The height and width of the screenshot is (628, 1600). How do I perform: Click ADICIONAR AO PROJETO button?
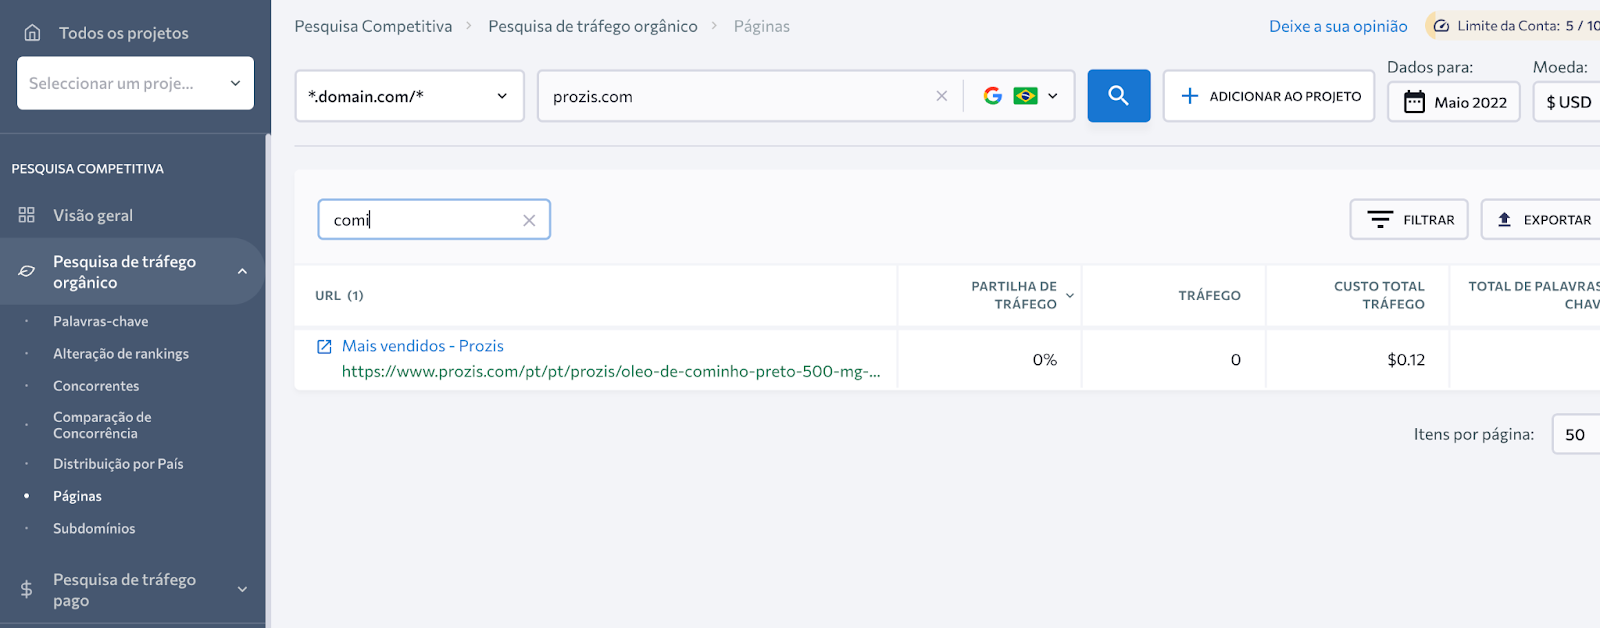tap(1269, 96)
